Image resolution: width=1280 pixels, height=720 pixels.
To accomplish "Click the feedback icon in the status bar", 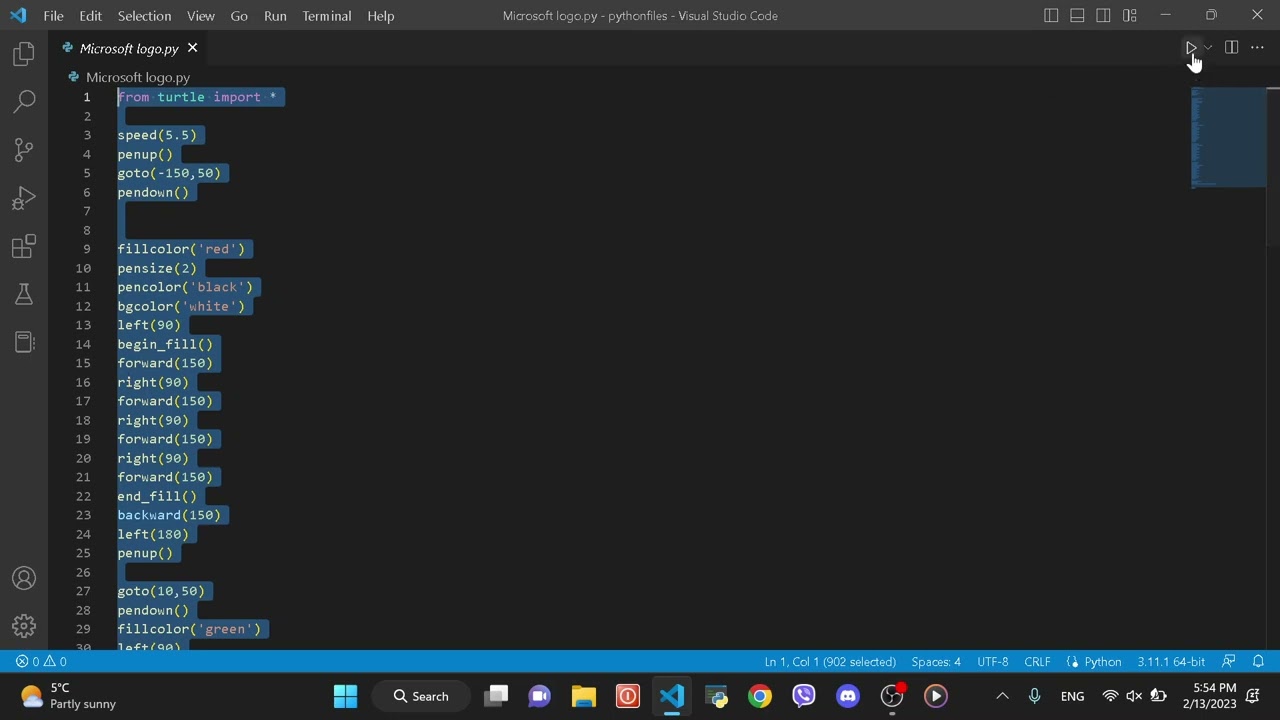I will click(1229, 661).
